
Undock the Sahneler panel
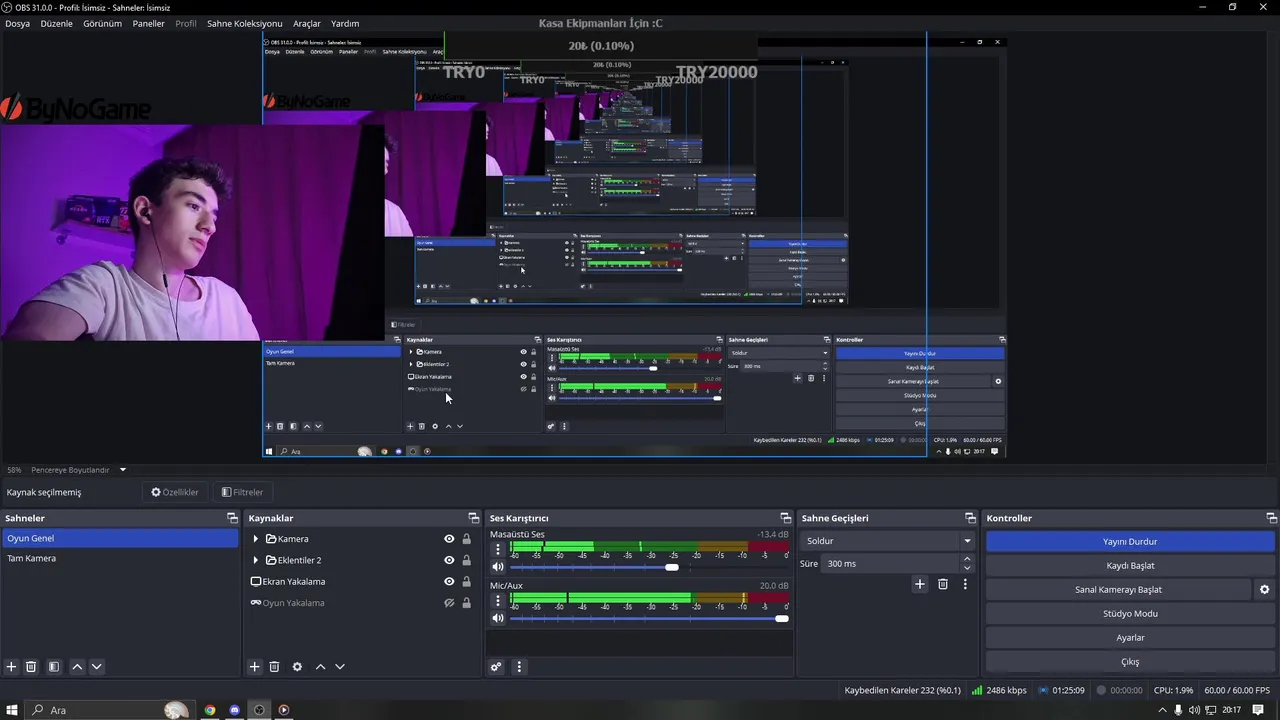(x=232, y=518)
